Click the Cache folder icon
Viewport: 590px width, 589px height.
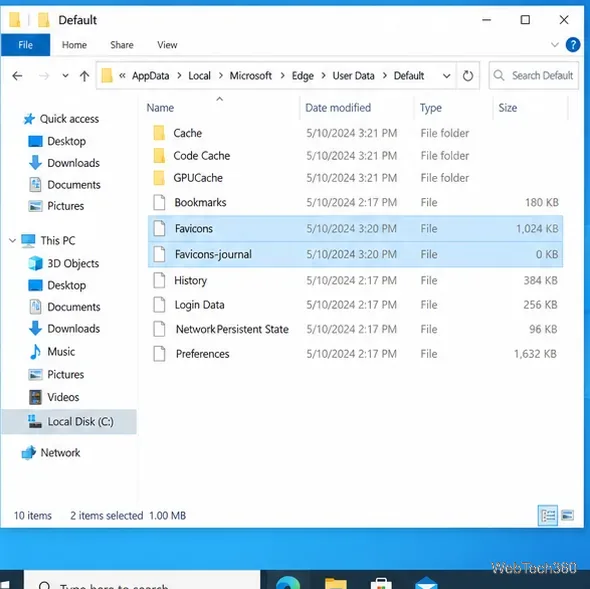tap(159, 133)
